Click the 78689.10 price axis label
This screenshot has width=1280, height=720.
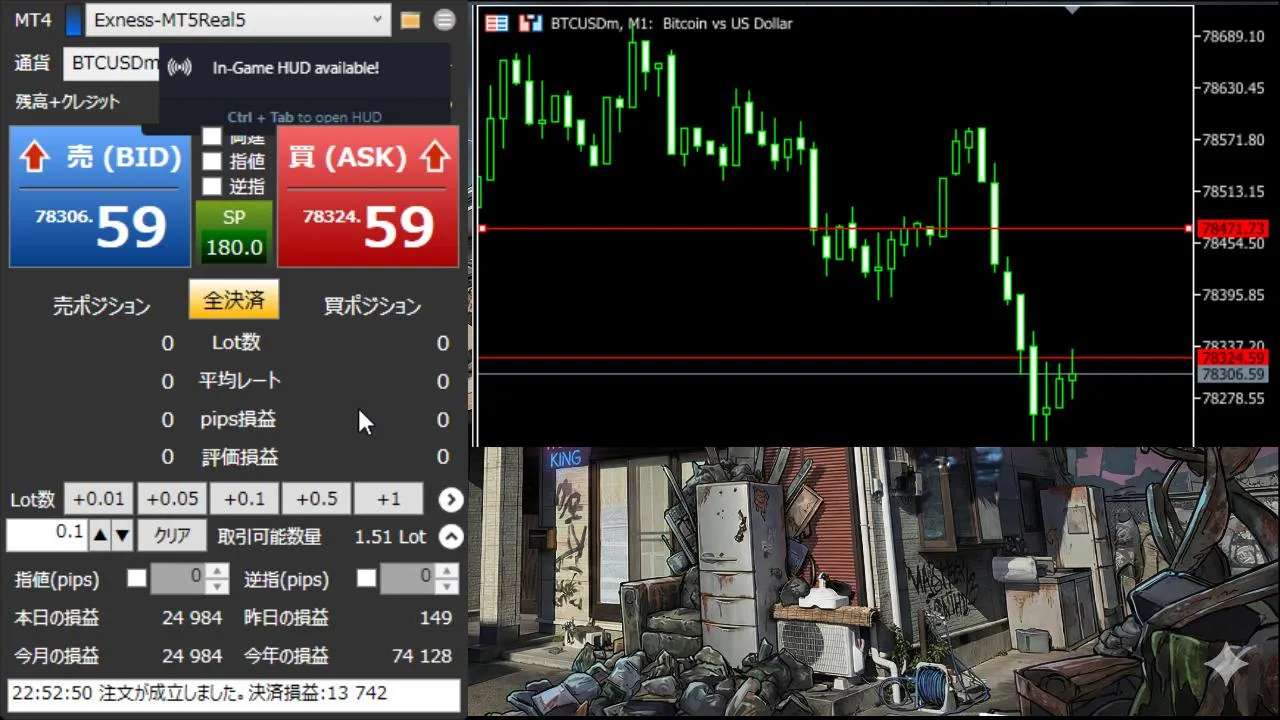click(1232, 36)
